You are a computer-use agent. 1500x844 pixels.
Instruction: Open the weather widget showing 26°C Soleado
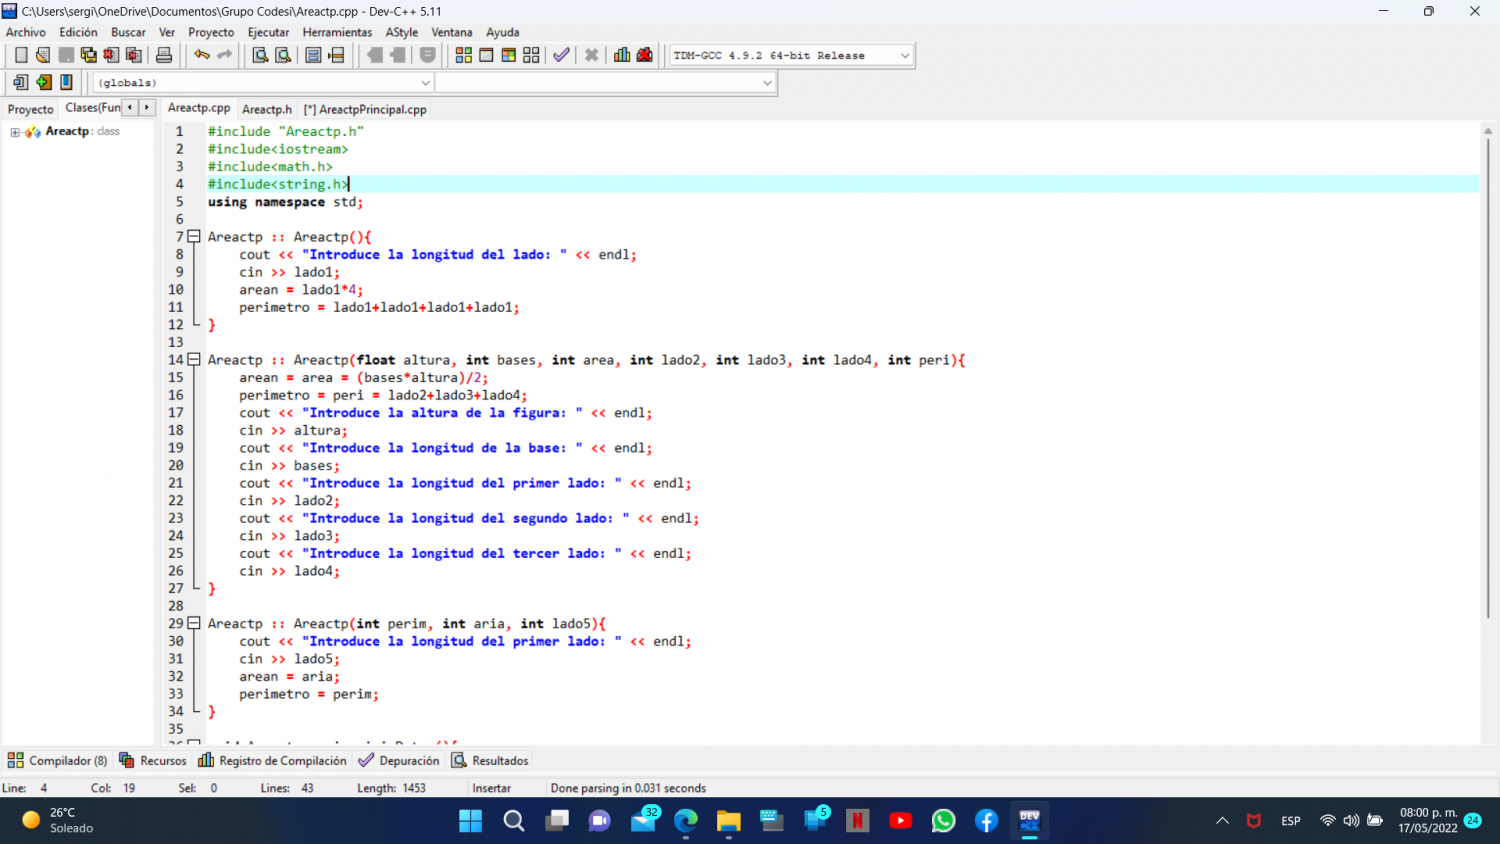pos(58,820)
